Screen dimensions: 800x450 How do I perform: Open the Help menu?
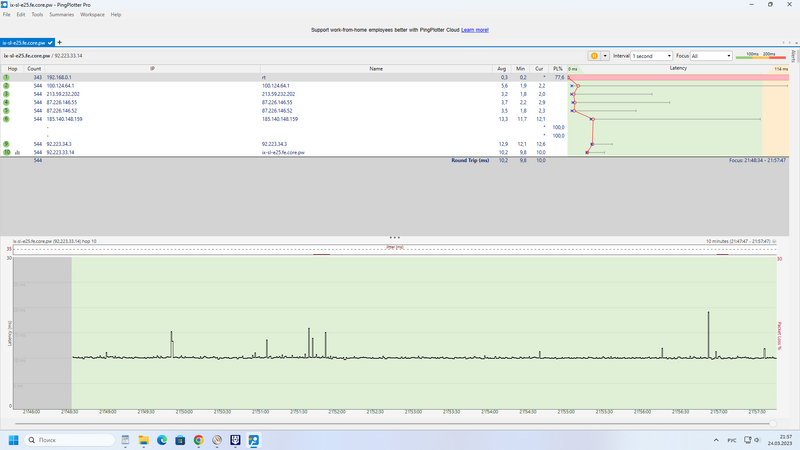pyautogui.click(x=116, y=15)
